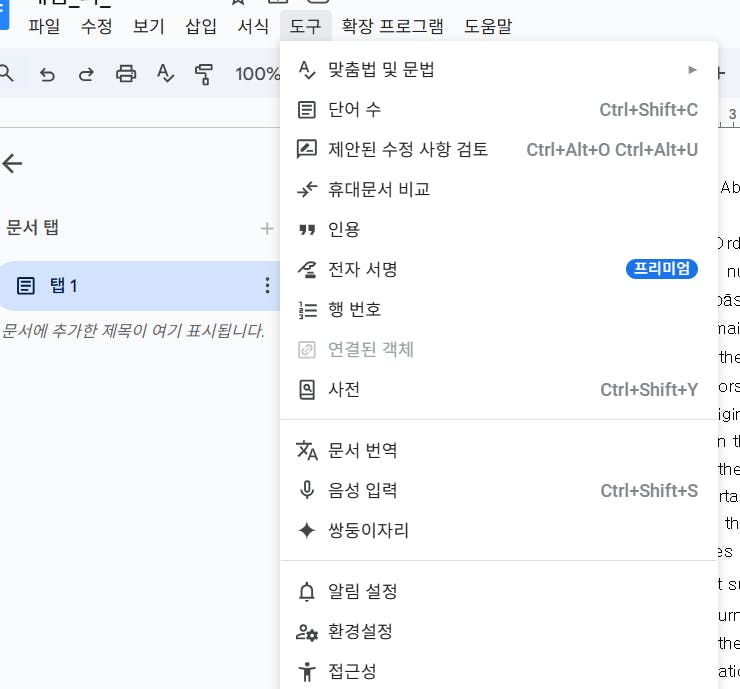Click the print icon
Screen dimensions: 740x689
[126, 74]
